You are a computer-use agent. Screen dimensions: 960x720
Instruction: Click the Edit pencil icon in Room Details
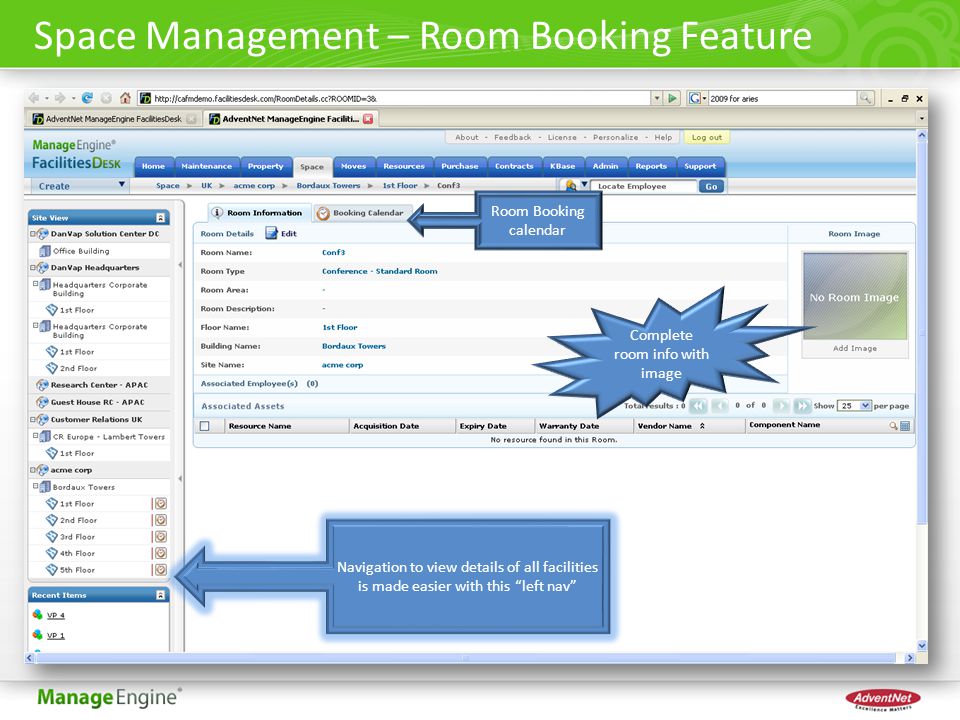coord(271,233)
